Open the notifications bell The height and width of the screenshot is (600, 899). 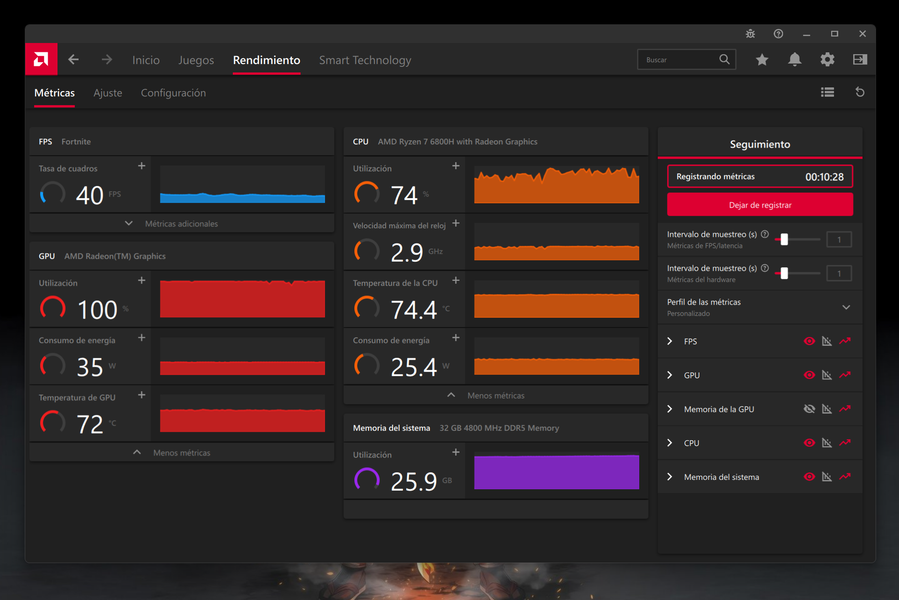tap(794, 60)
